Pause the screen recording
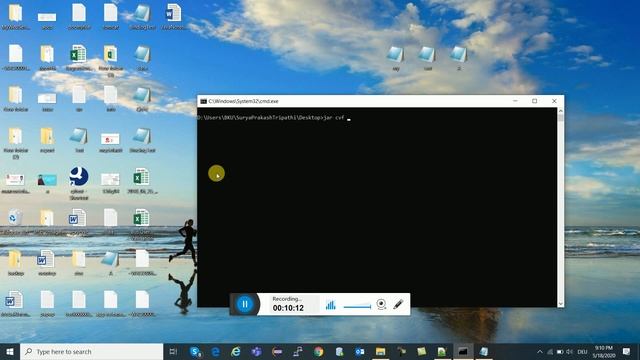The height and width of the screenshot is (360, 640). point(245,304)
